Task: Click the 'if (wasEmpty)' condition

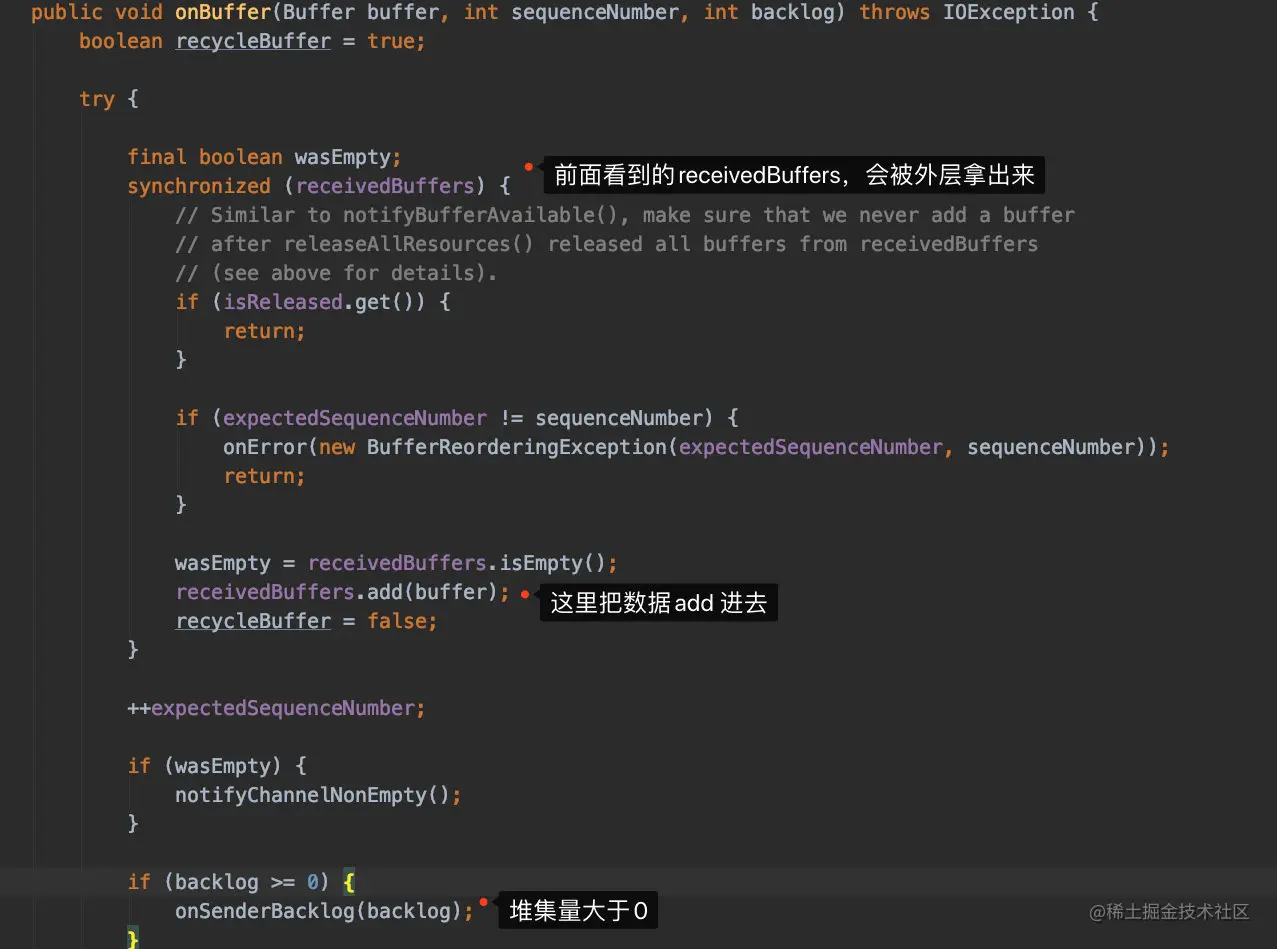Action: pos(205,766)
